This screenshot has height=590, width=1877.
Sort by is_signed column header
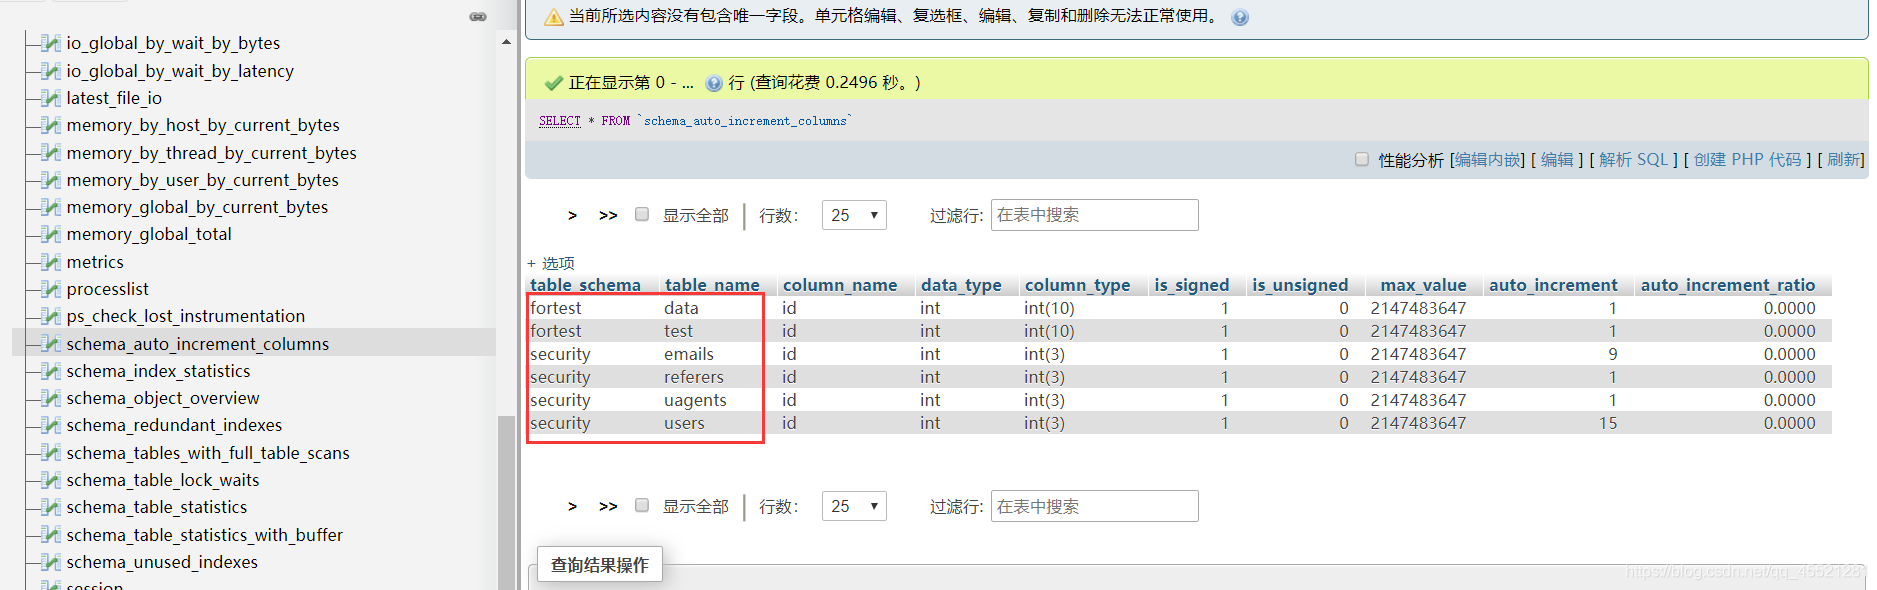tap(1191, 285)
